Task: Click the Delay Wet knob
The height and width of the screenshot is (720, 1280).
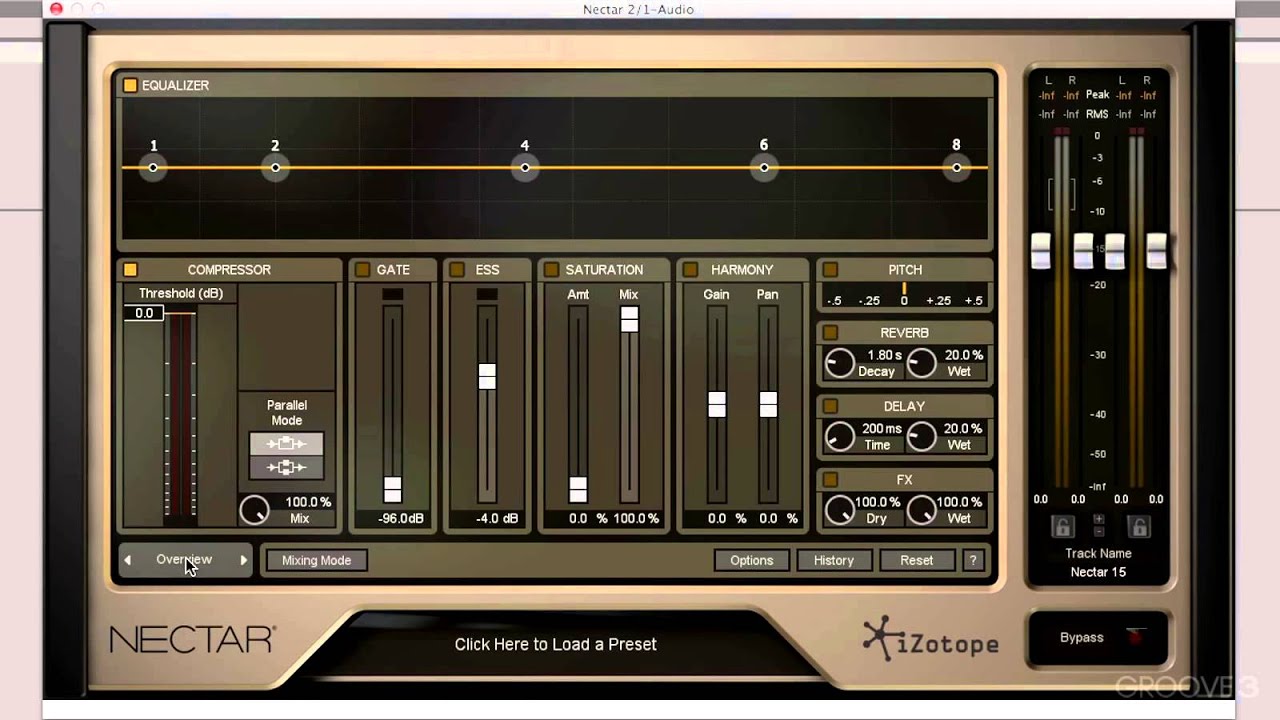Action: coord(921,436)
